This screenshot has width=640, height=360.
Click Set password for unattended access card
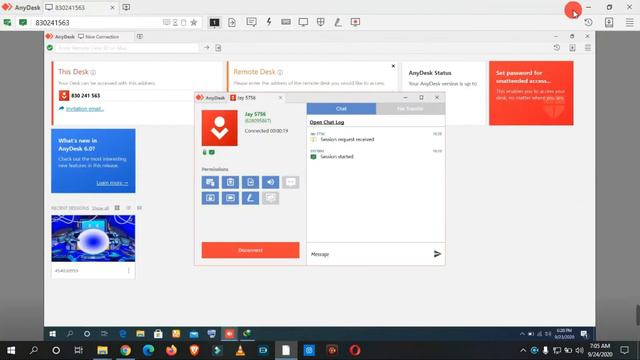click(x=531, y=93)
